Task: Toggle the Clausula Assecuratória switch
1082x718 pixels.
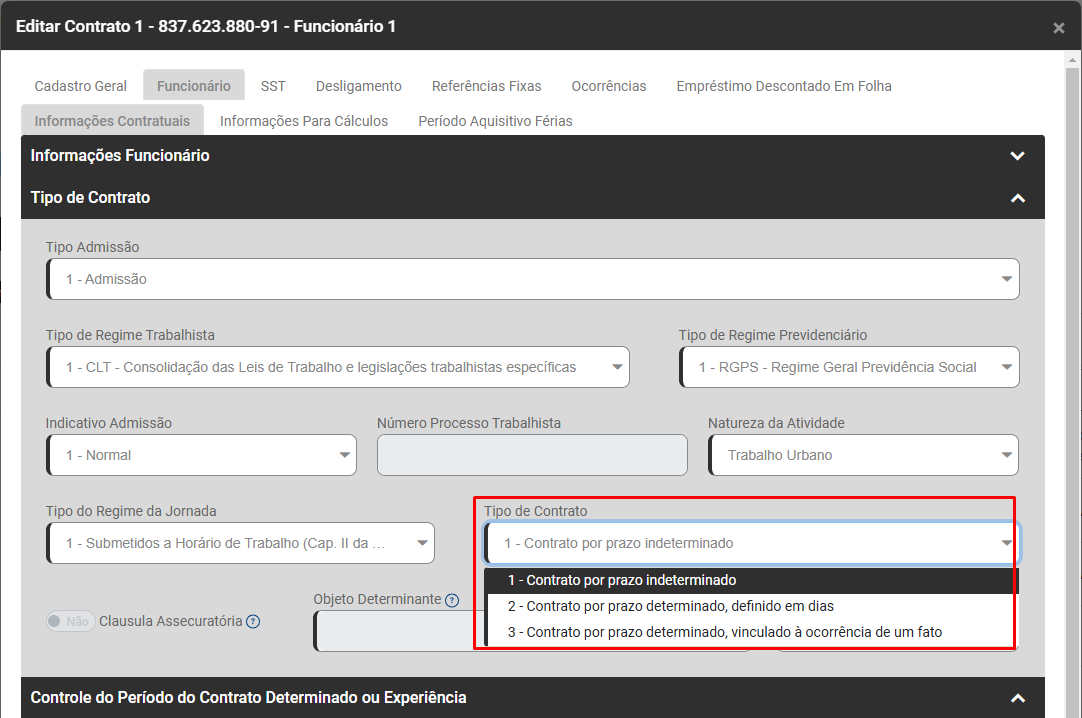Action: pyautogui.click(x=70, y=621)
